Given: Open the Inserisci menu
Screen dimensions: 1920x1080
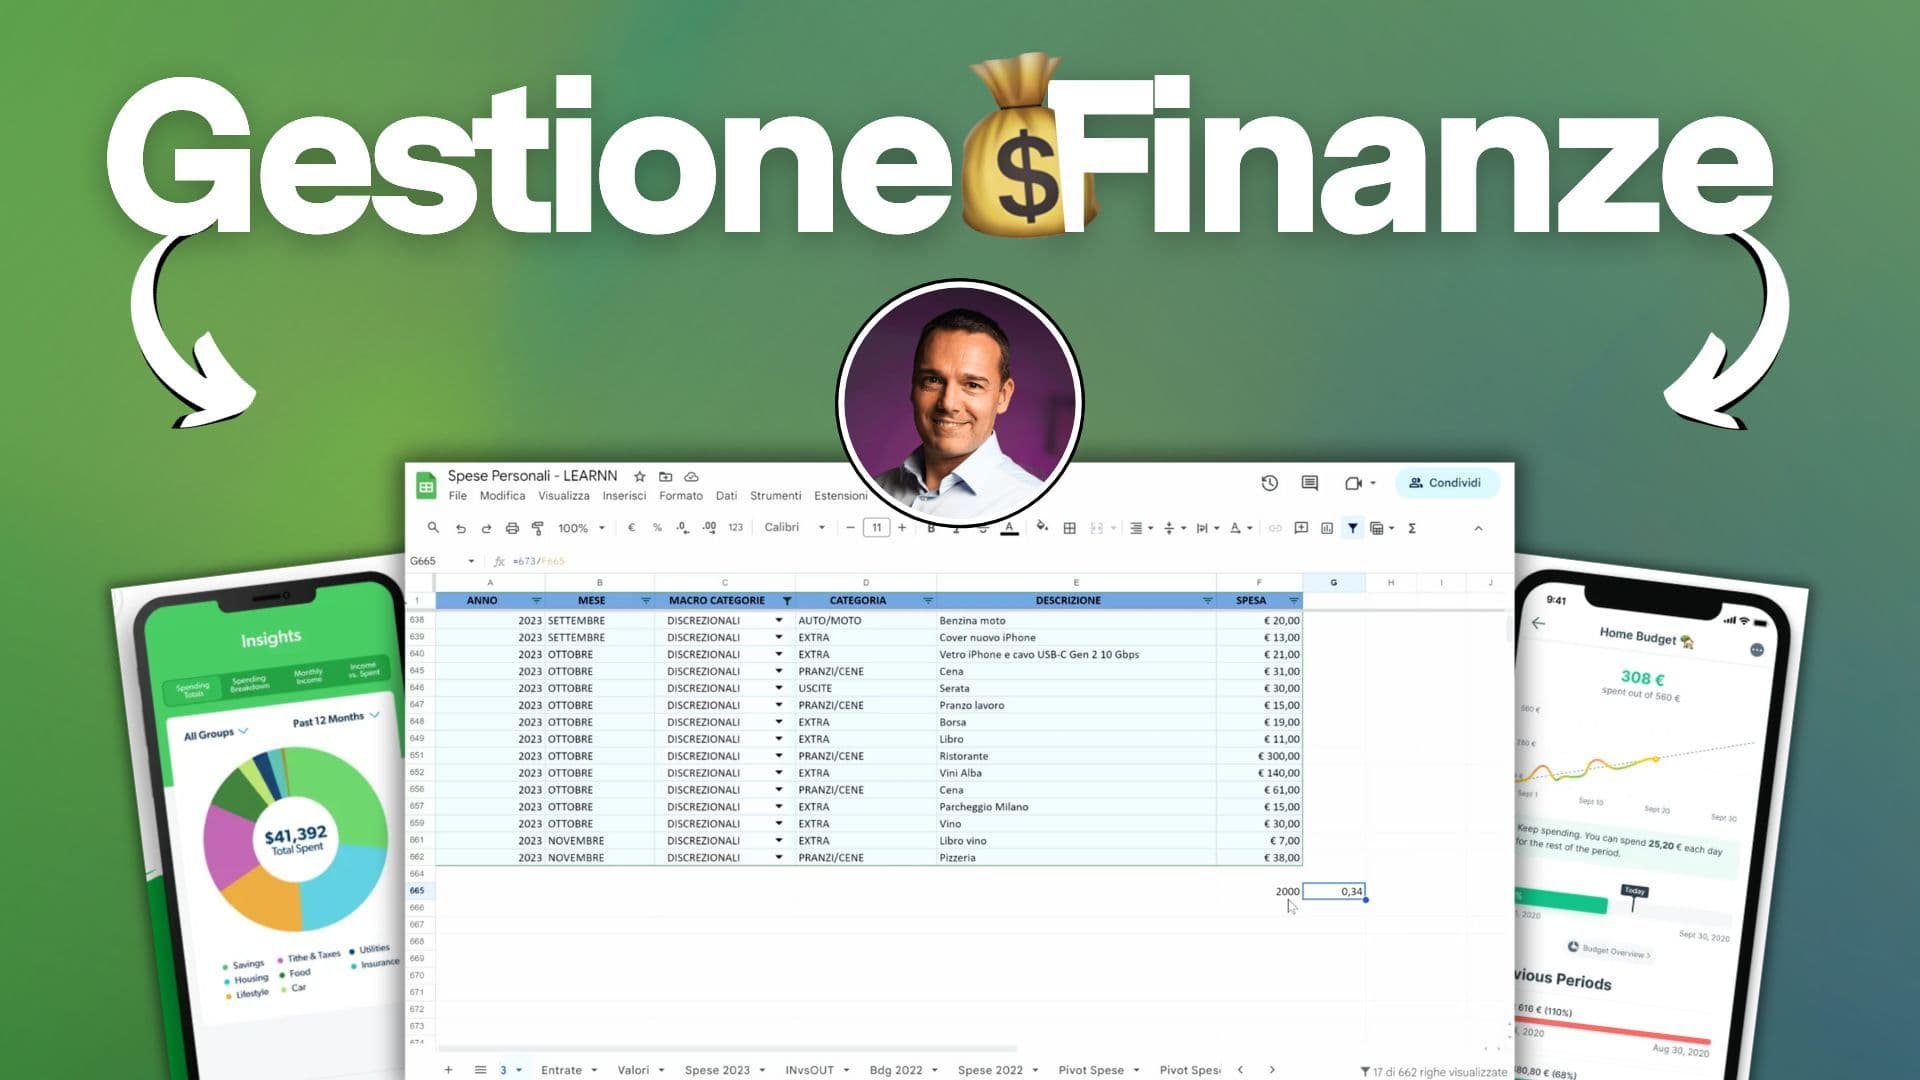Looking at the screenshot, I should click(624, 496).
